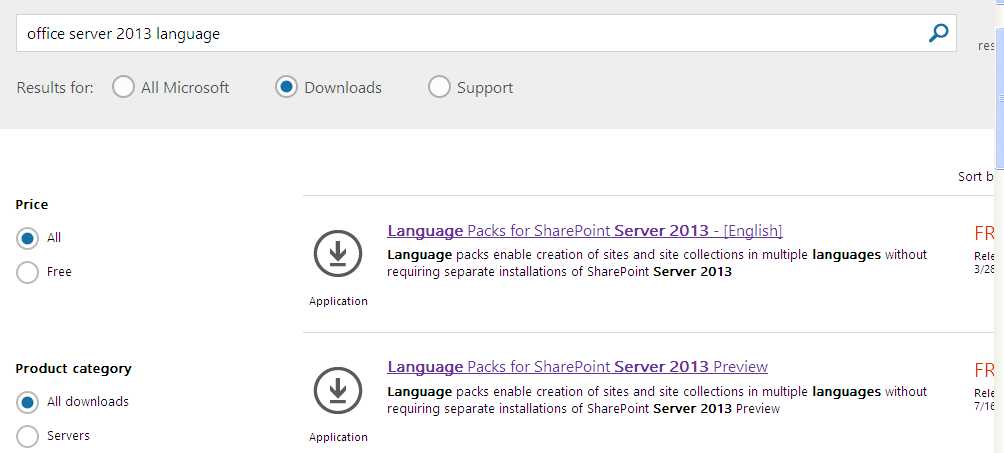Click download icon for SharePoint Server 2013 English
The height and width of the screenshot is (453, 1004).
tap(338, 254)
